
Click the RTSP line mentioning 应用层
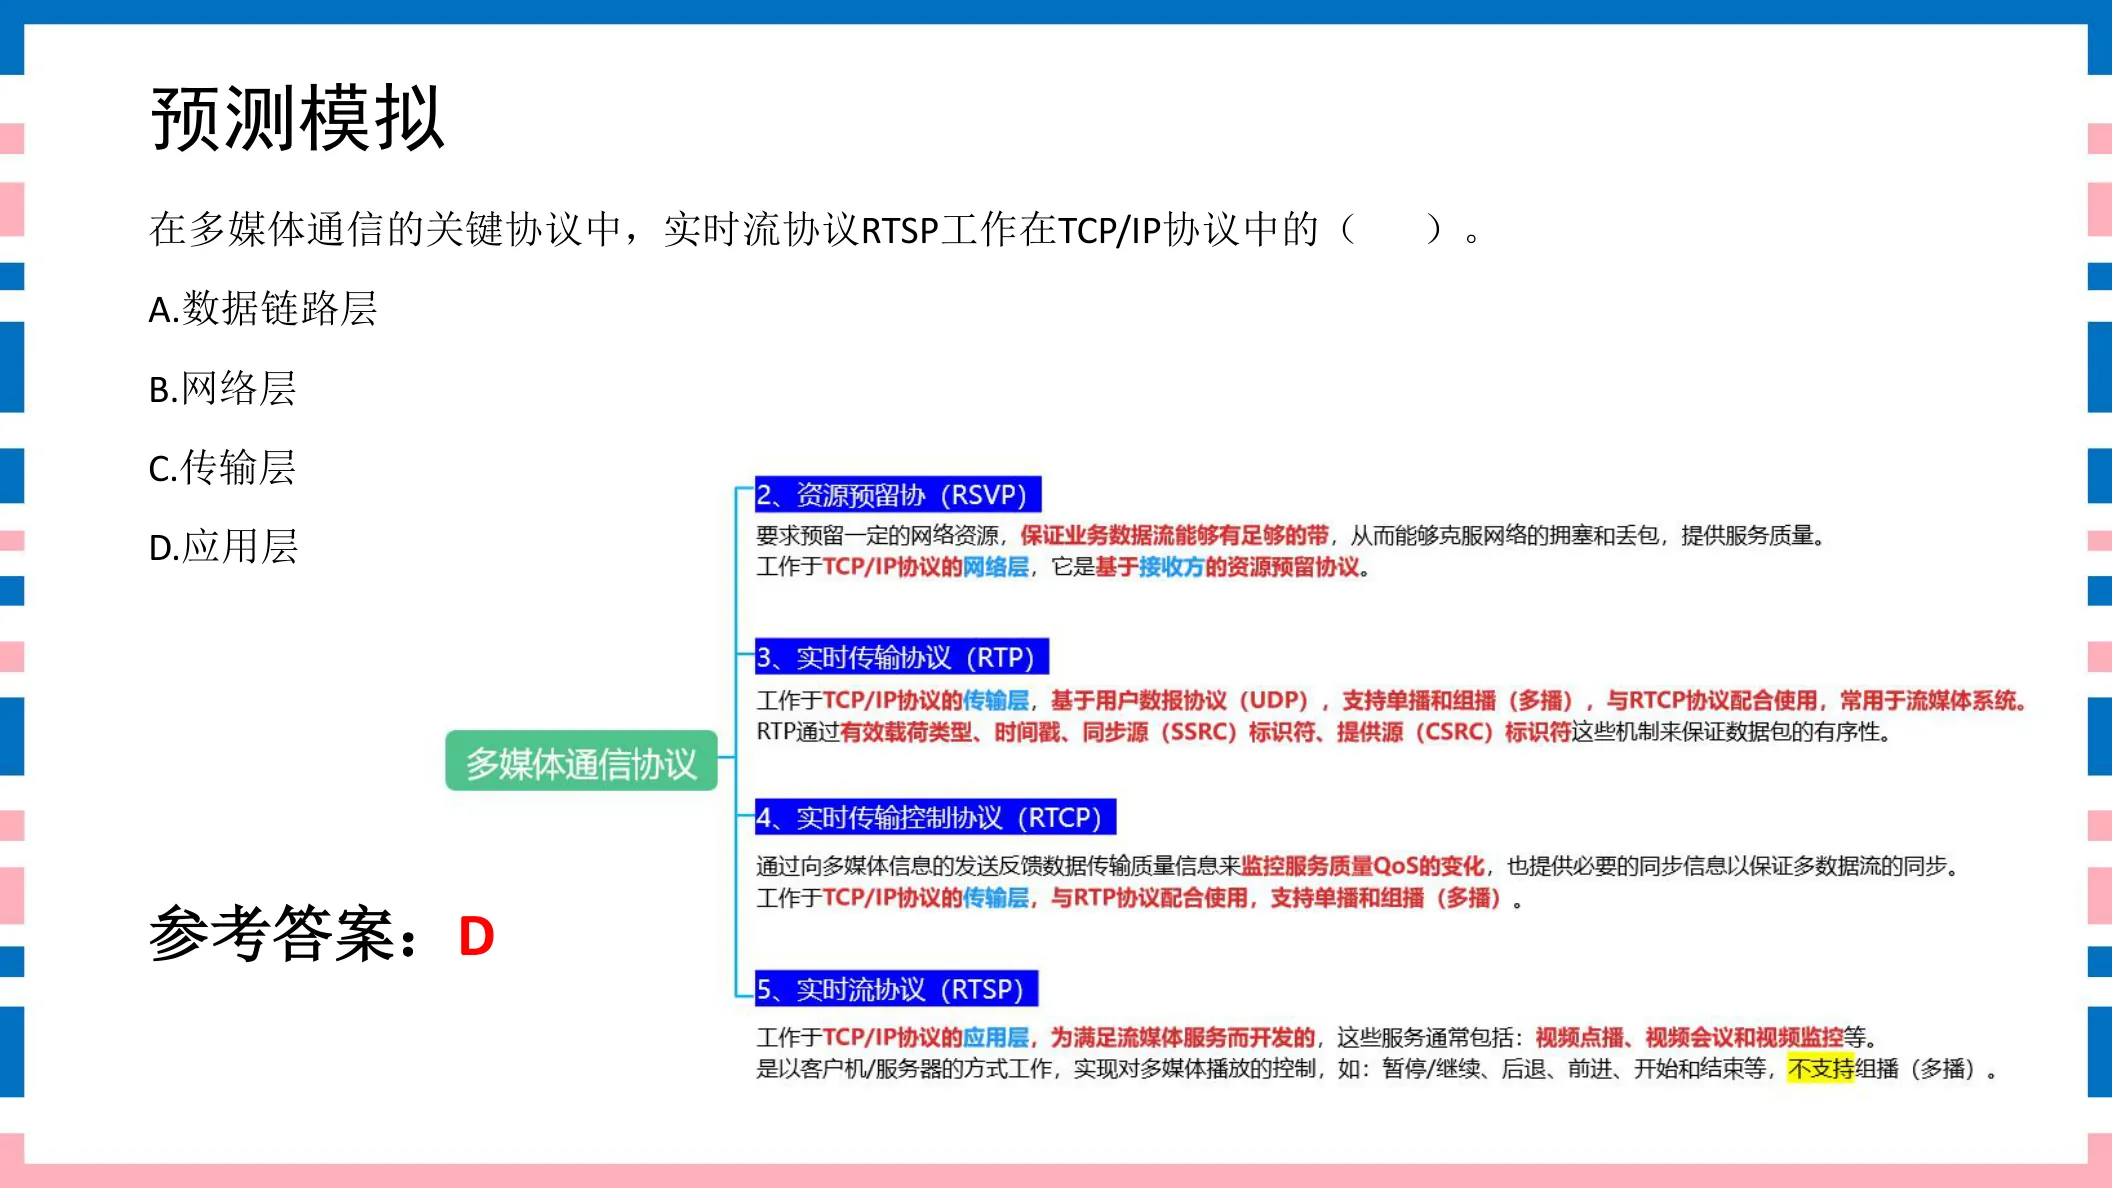[1318, 1037]
